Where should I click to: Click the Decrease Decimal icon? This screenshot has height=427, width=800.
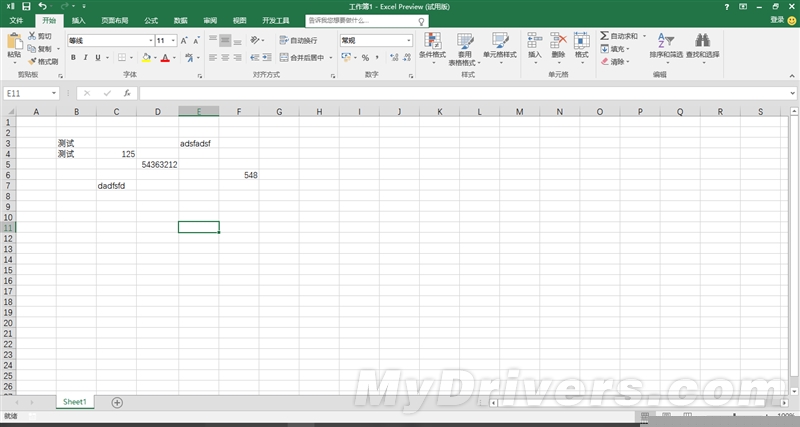coord(407,58)
